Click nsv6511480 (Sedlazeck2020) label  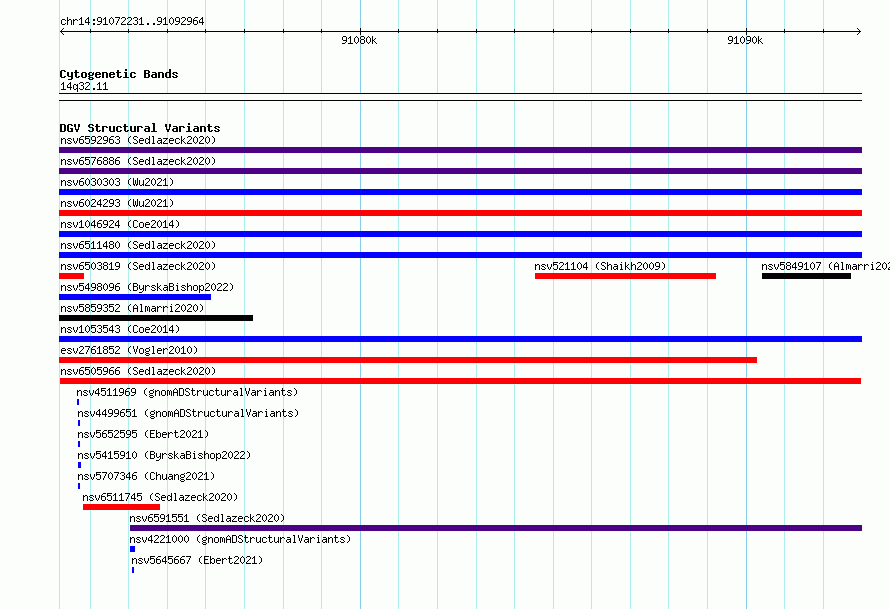coord(138,245)
